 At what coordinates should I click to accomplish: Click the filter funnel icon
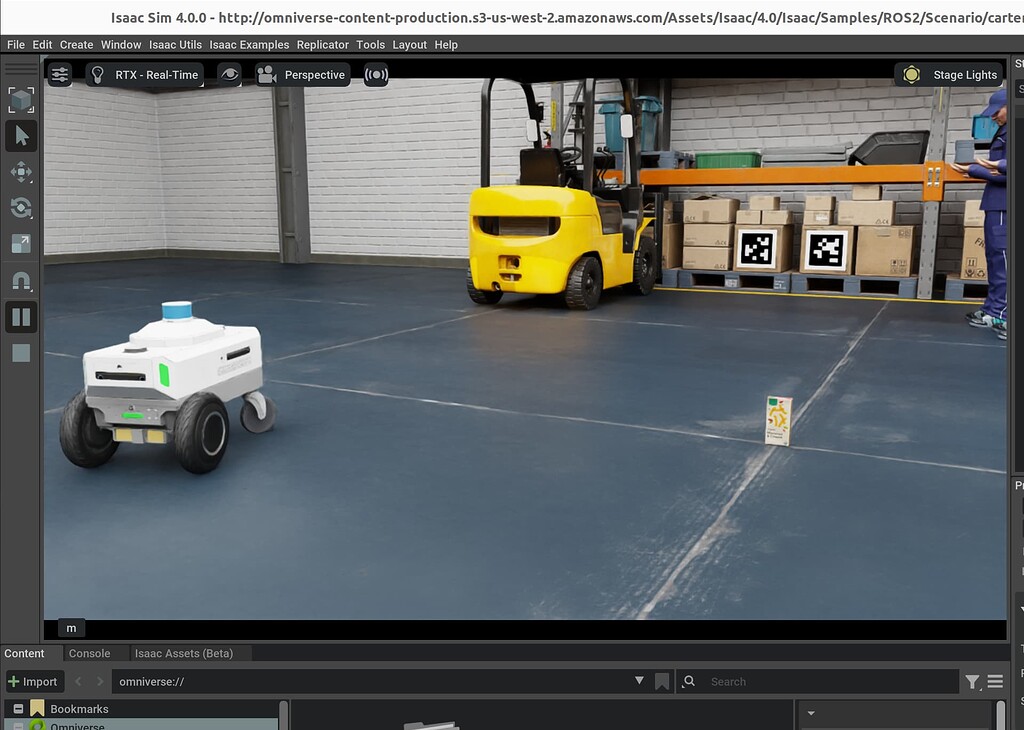coord(972,682)
